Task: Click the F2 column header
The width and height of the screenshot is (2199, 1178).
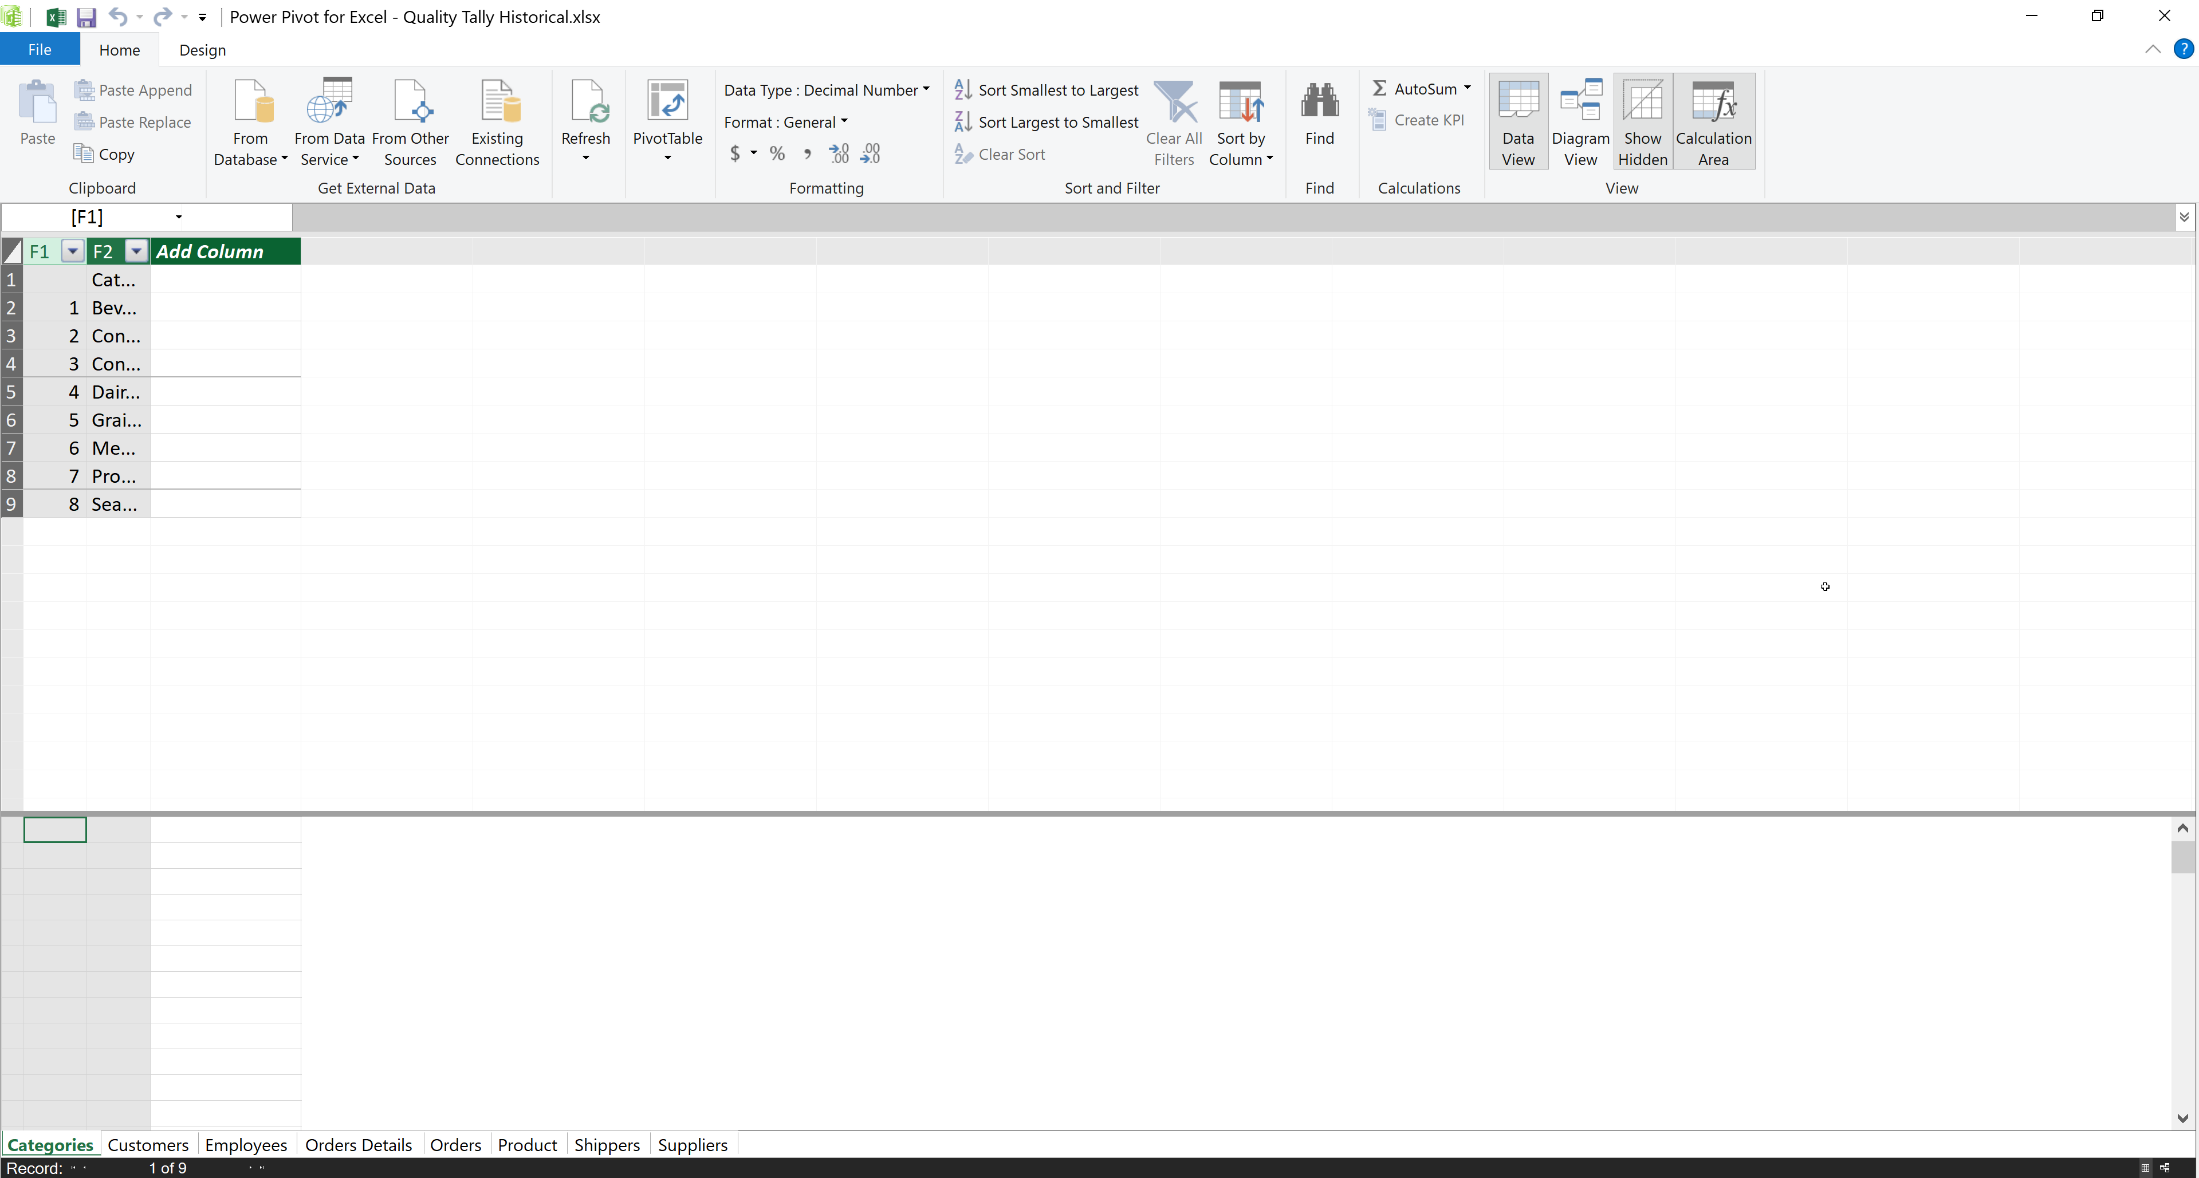Action: pyautogui.click(x=105, y=251)
